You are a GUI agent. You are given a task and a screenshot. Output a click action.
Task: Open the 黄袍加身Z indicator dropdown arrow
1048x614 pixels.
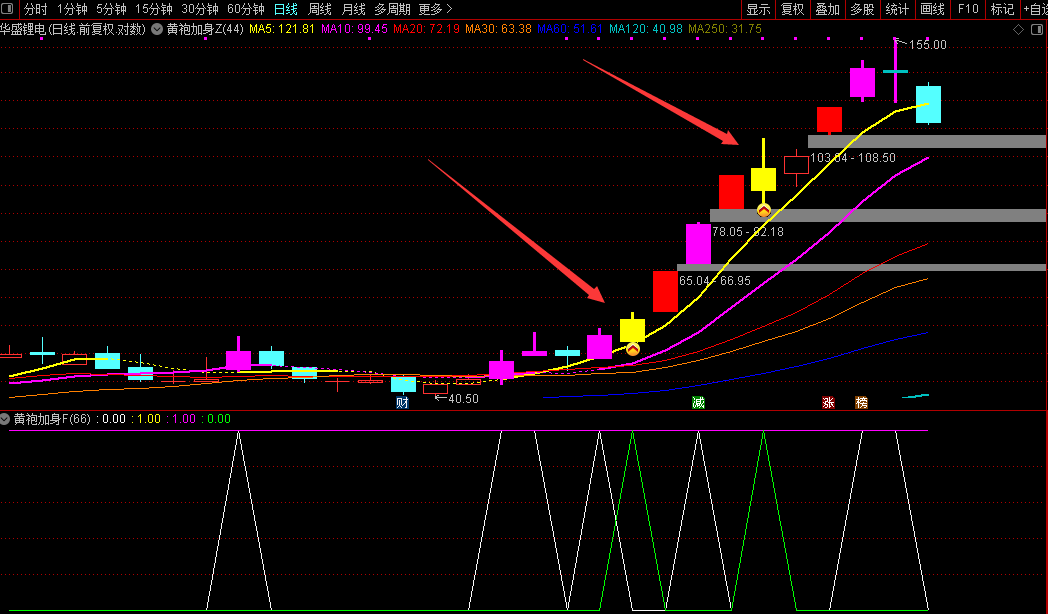(158, 29)
